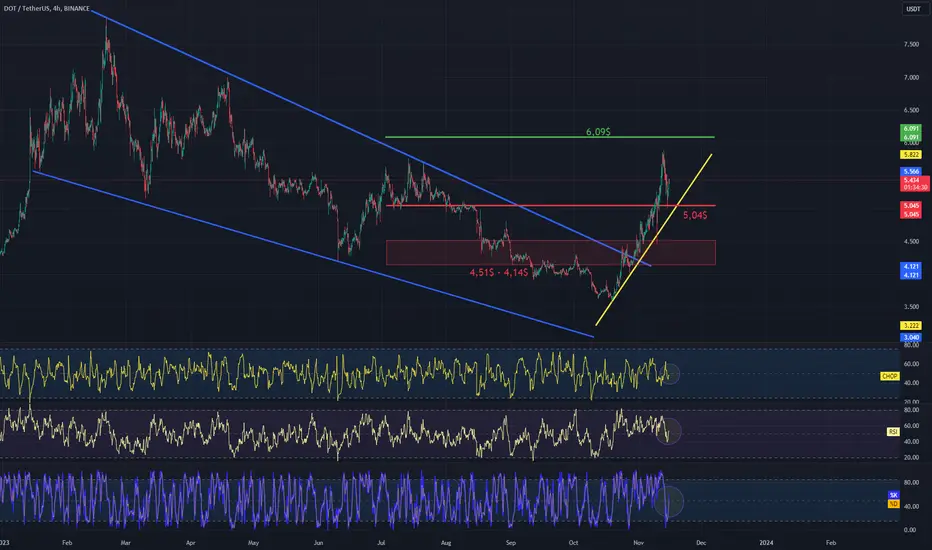Click the CHOP indicator label

tap(889, 376)
